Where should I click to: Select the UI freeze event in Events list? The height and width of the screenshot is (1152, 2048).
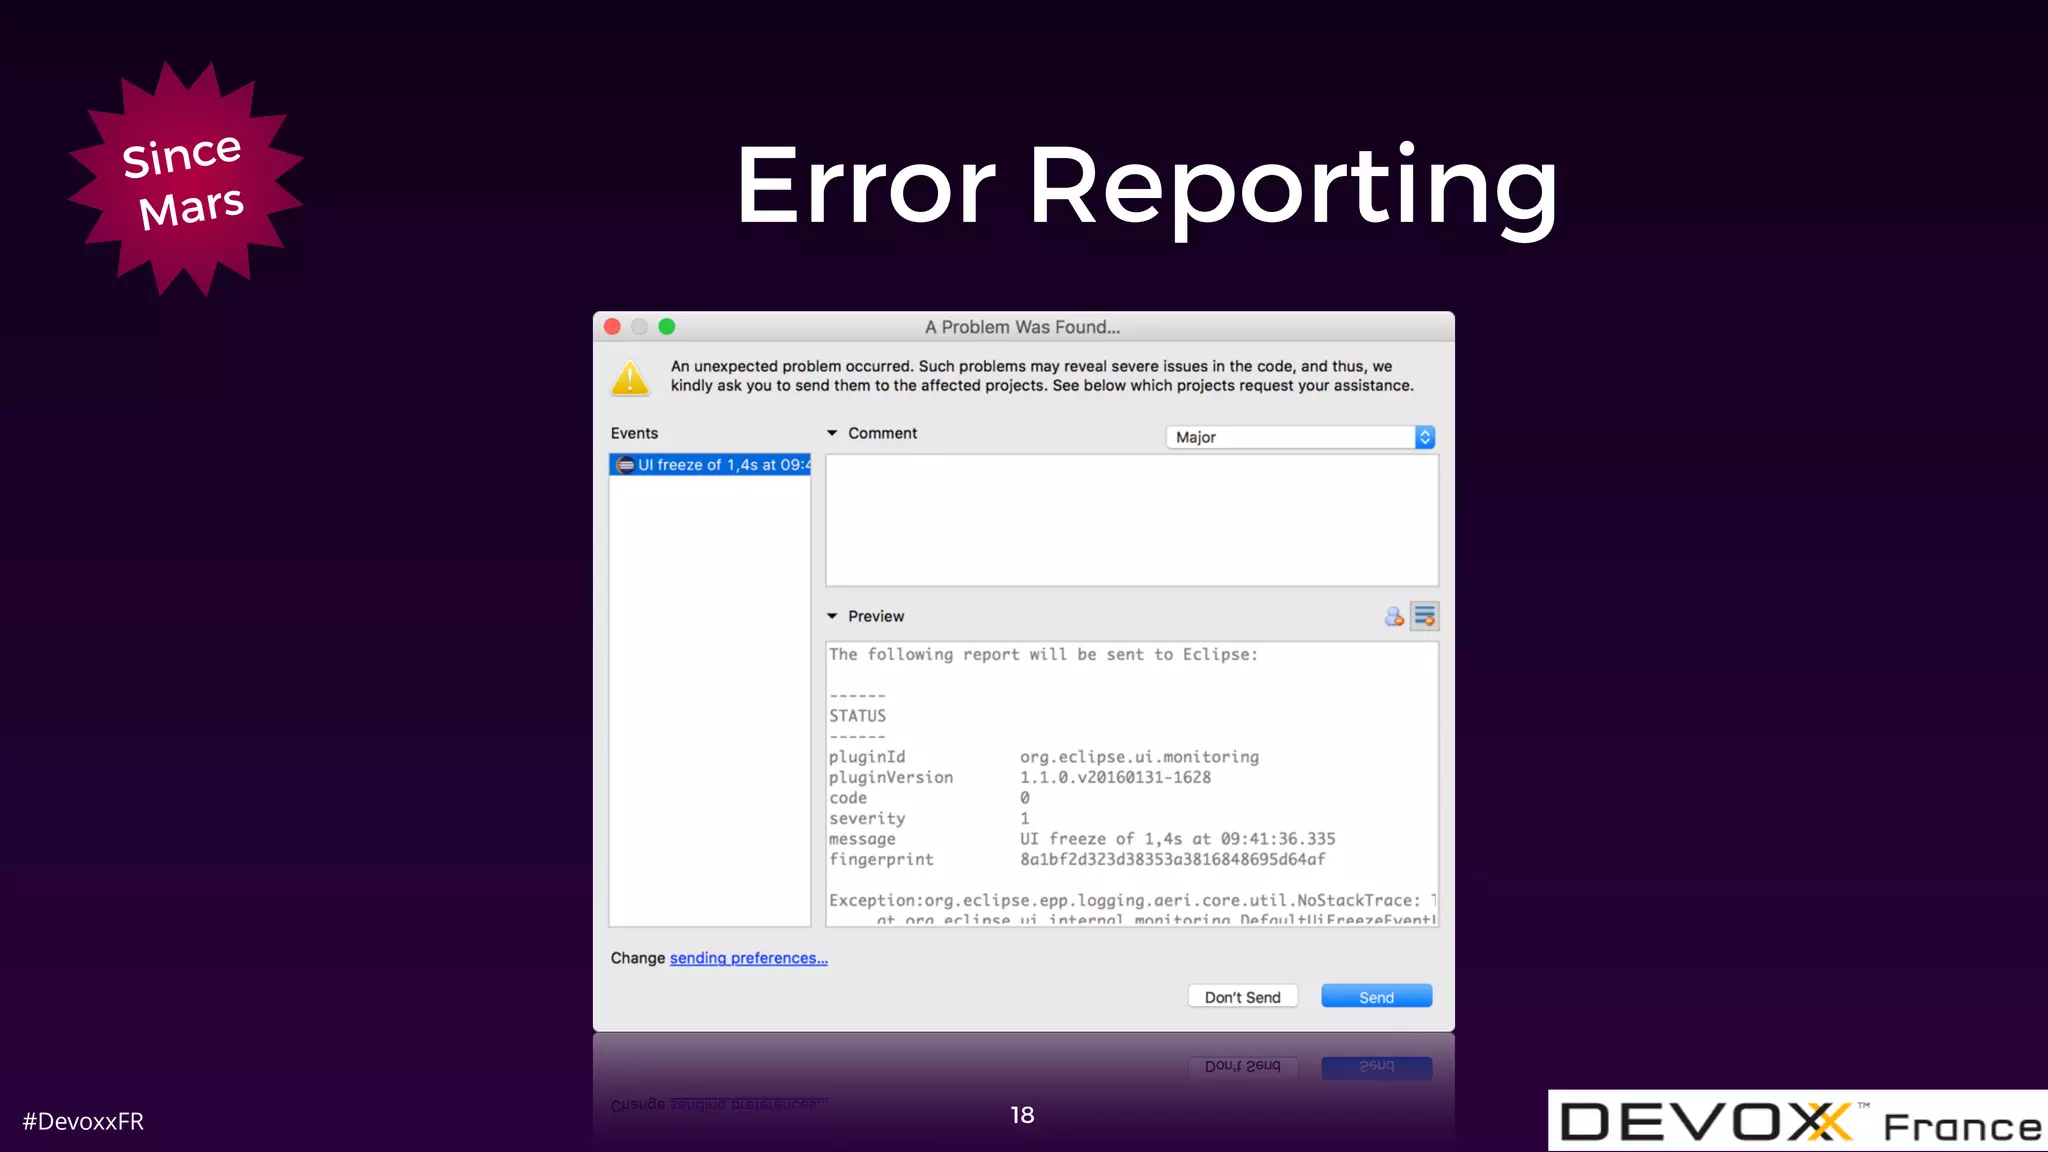(710, 465)
